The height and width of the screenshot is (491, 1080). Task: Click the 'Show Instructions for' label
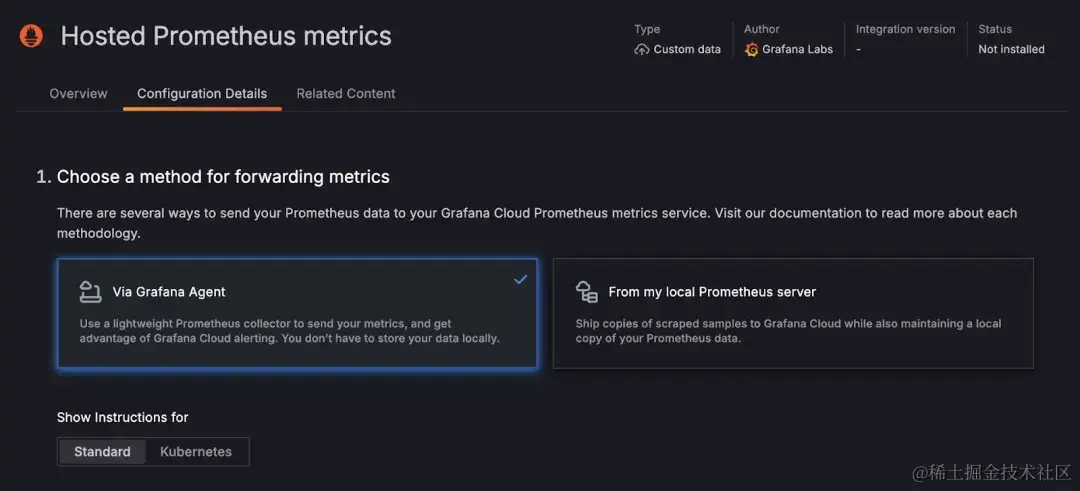pyautogui.click(x=123, y=417)
